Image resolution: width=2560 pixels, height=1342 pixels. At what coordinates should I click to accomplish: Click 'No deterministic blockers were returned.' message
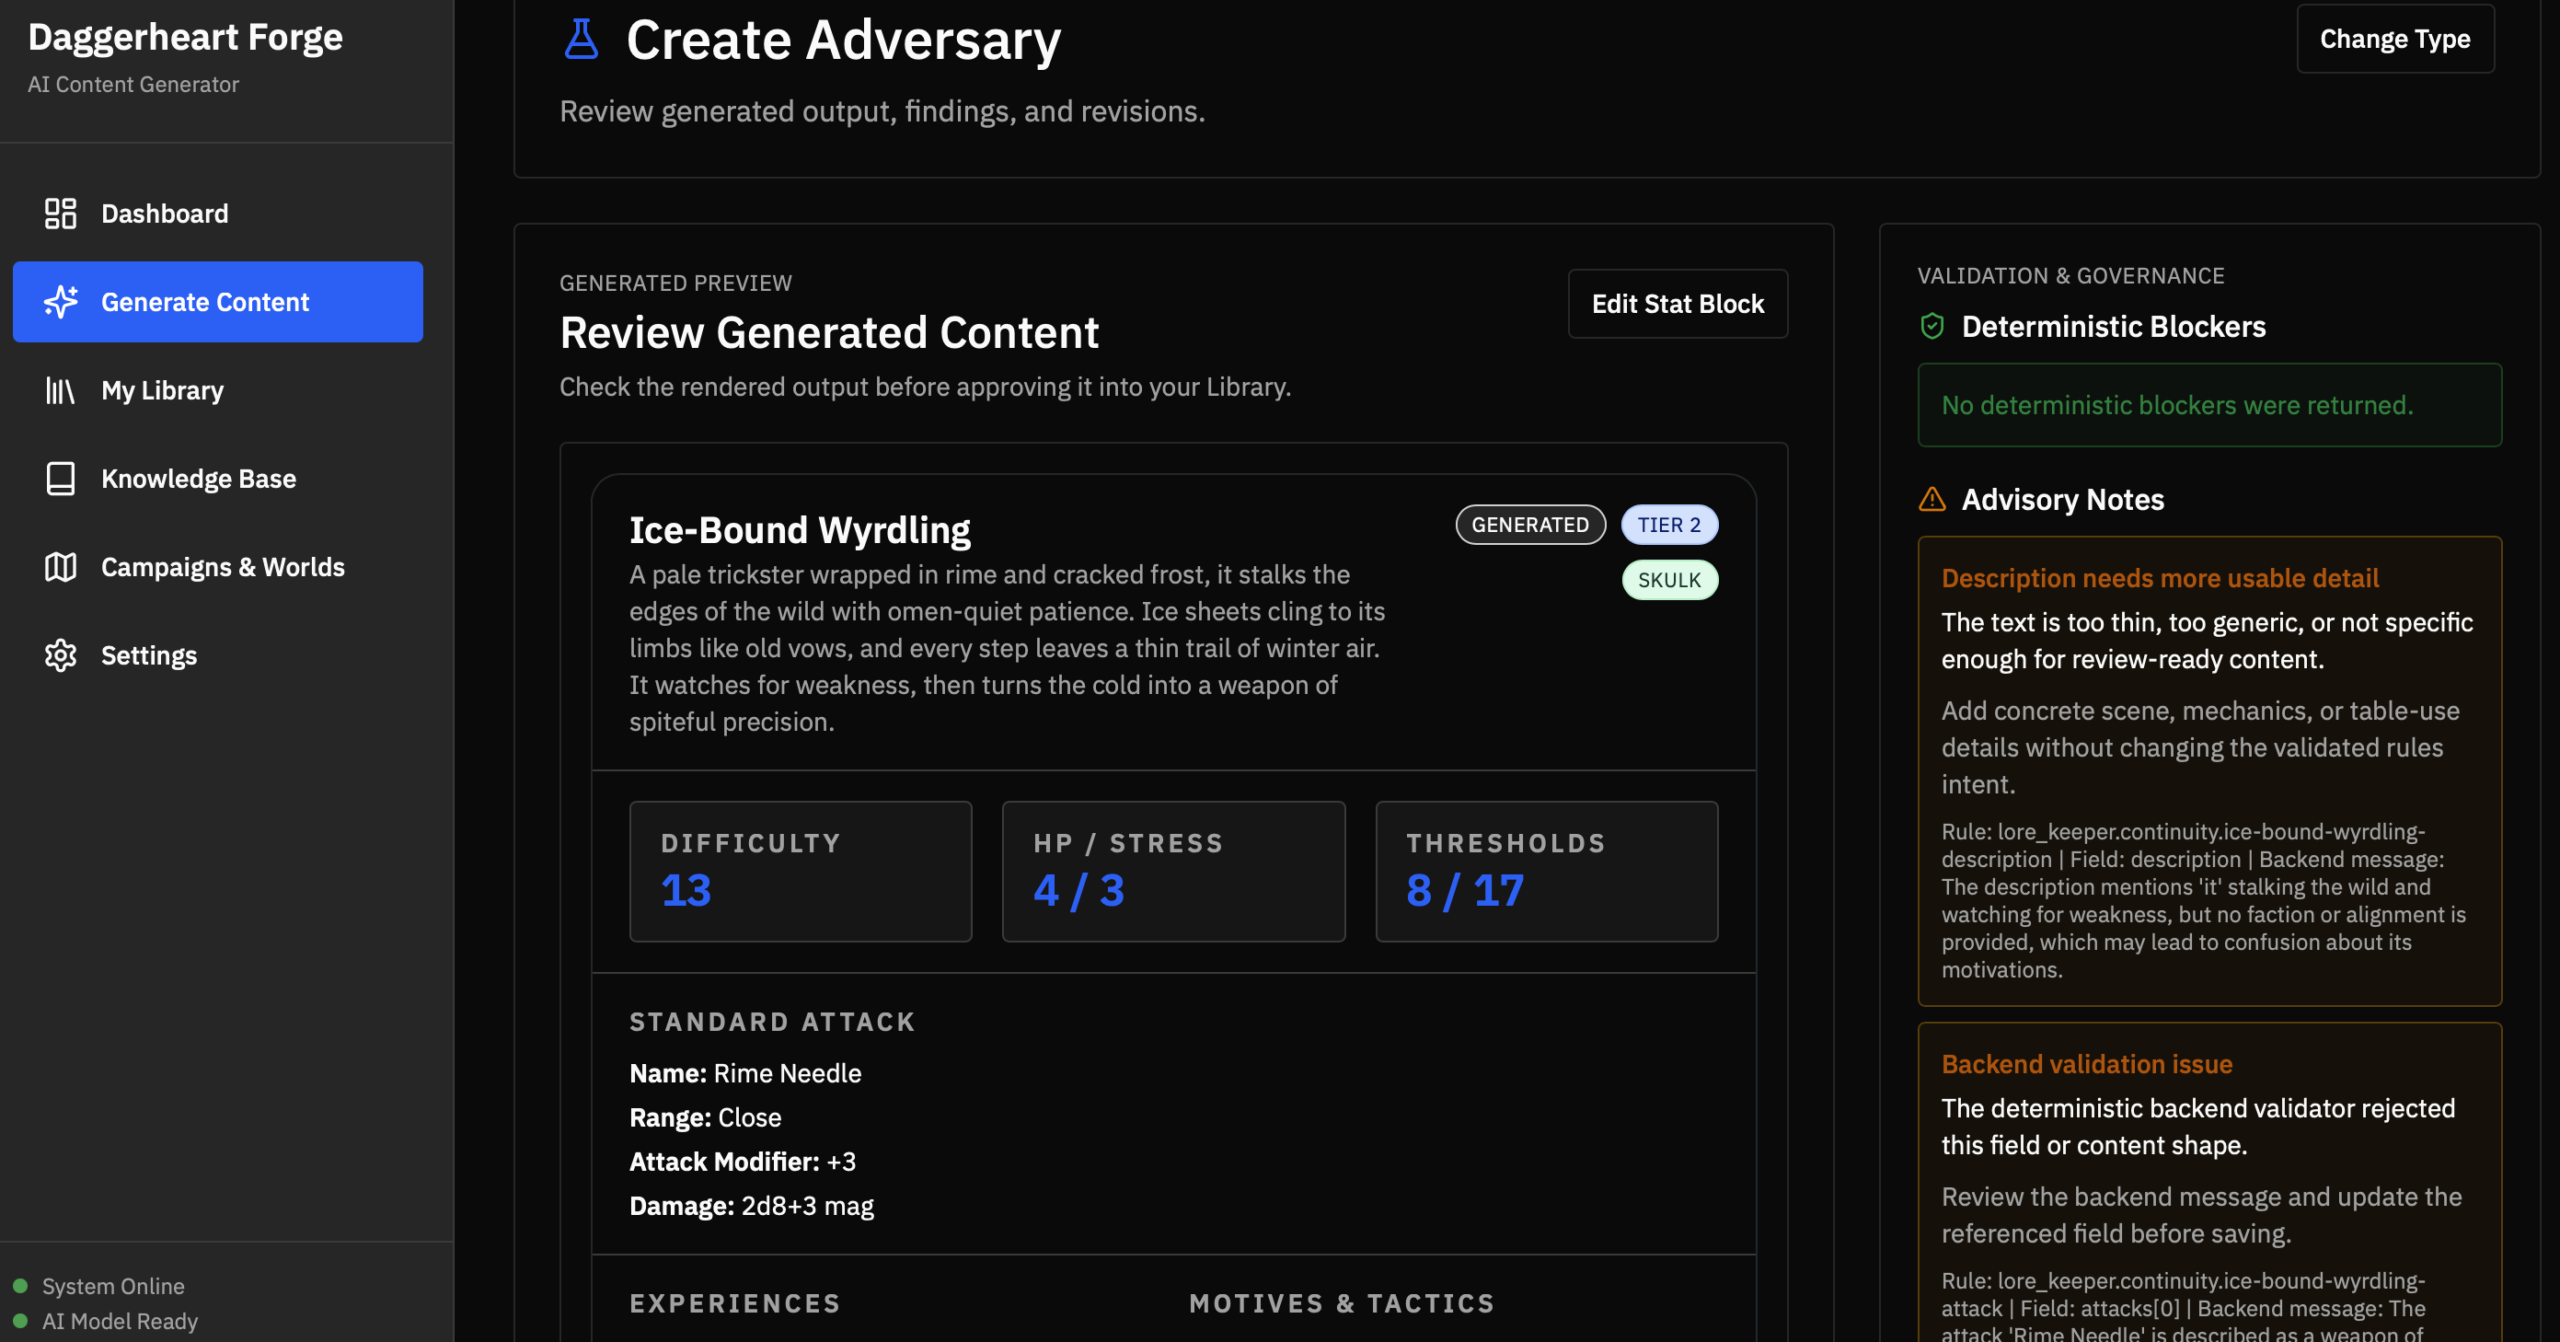coord(2177,405)
